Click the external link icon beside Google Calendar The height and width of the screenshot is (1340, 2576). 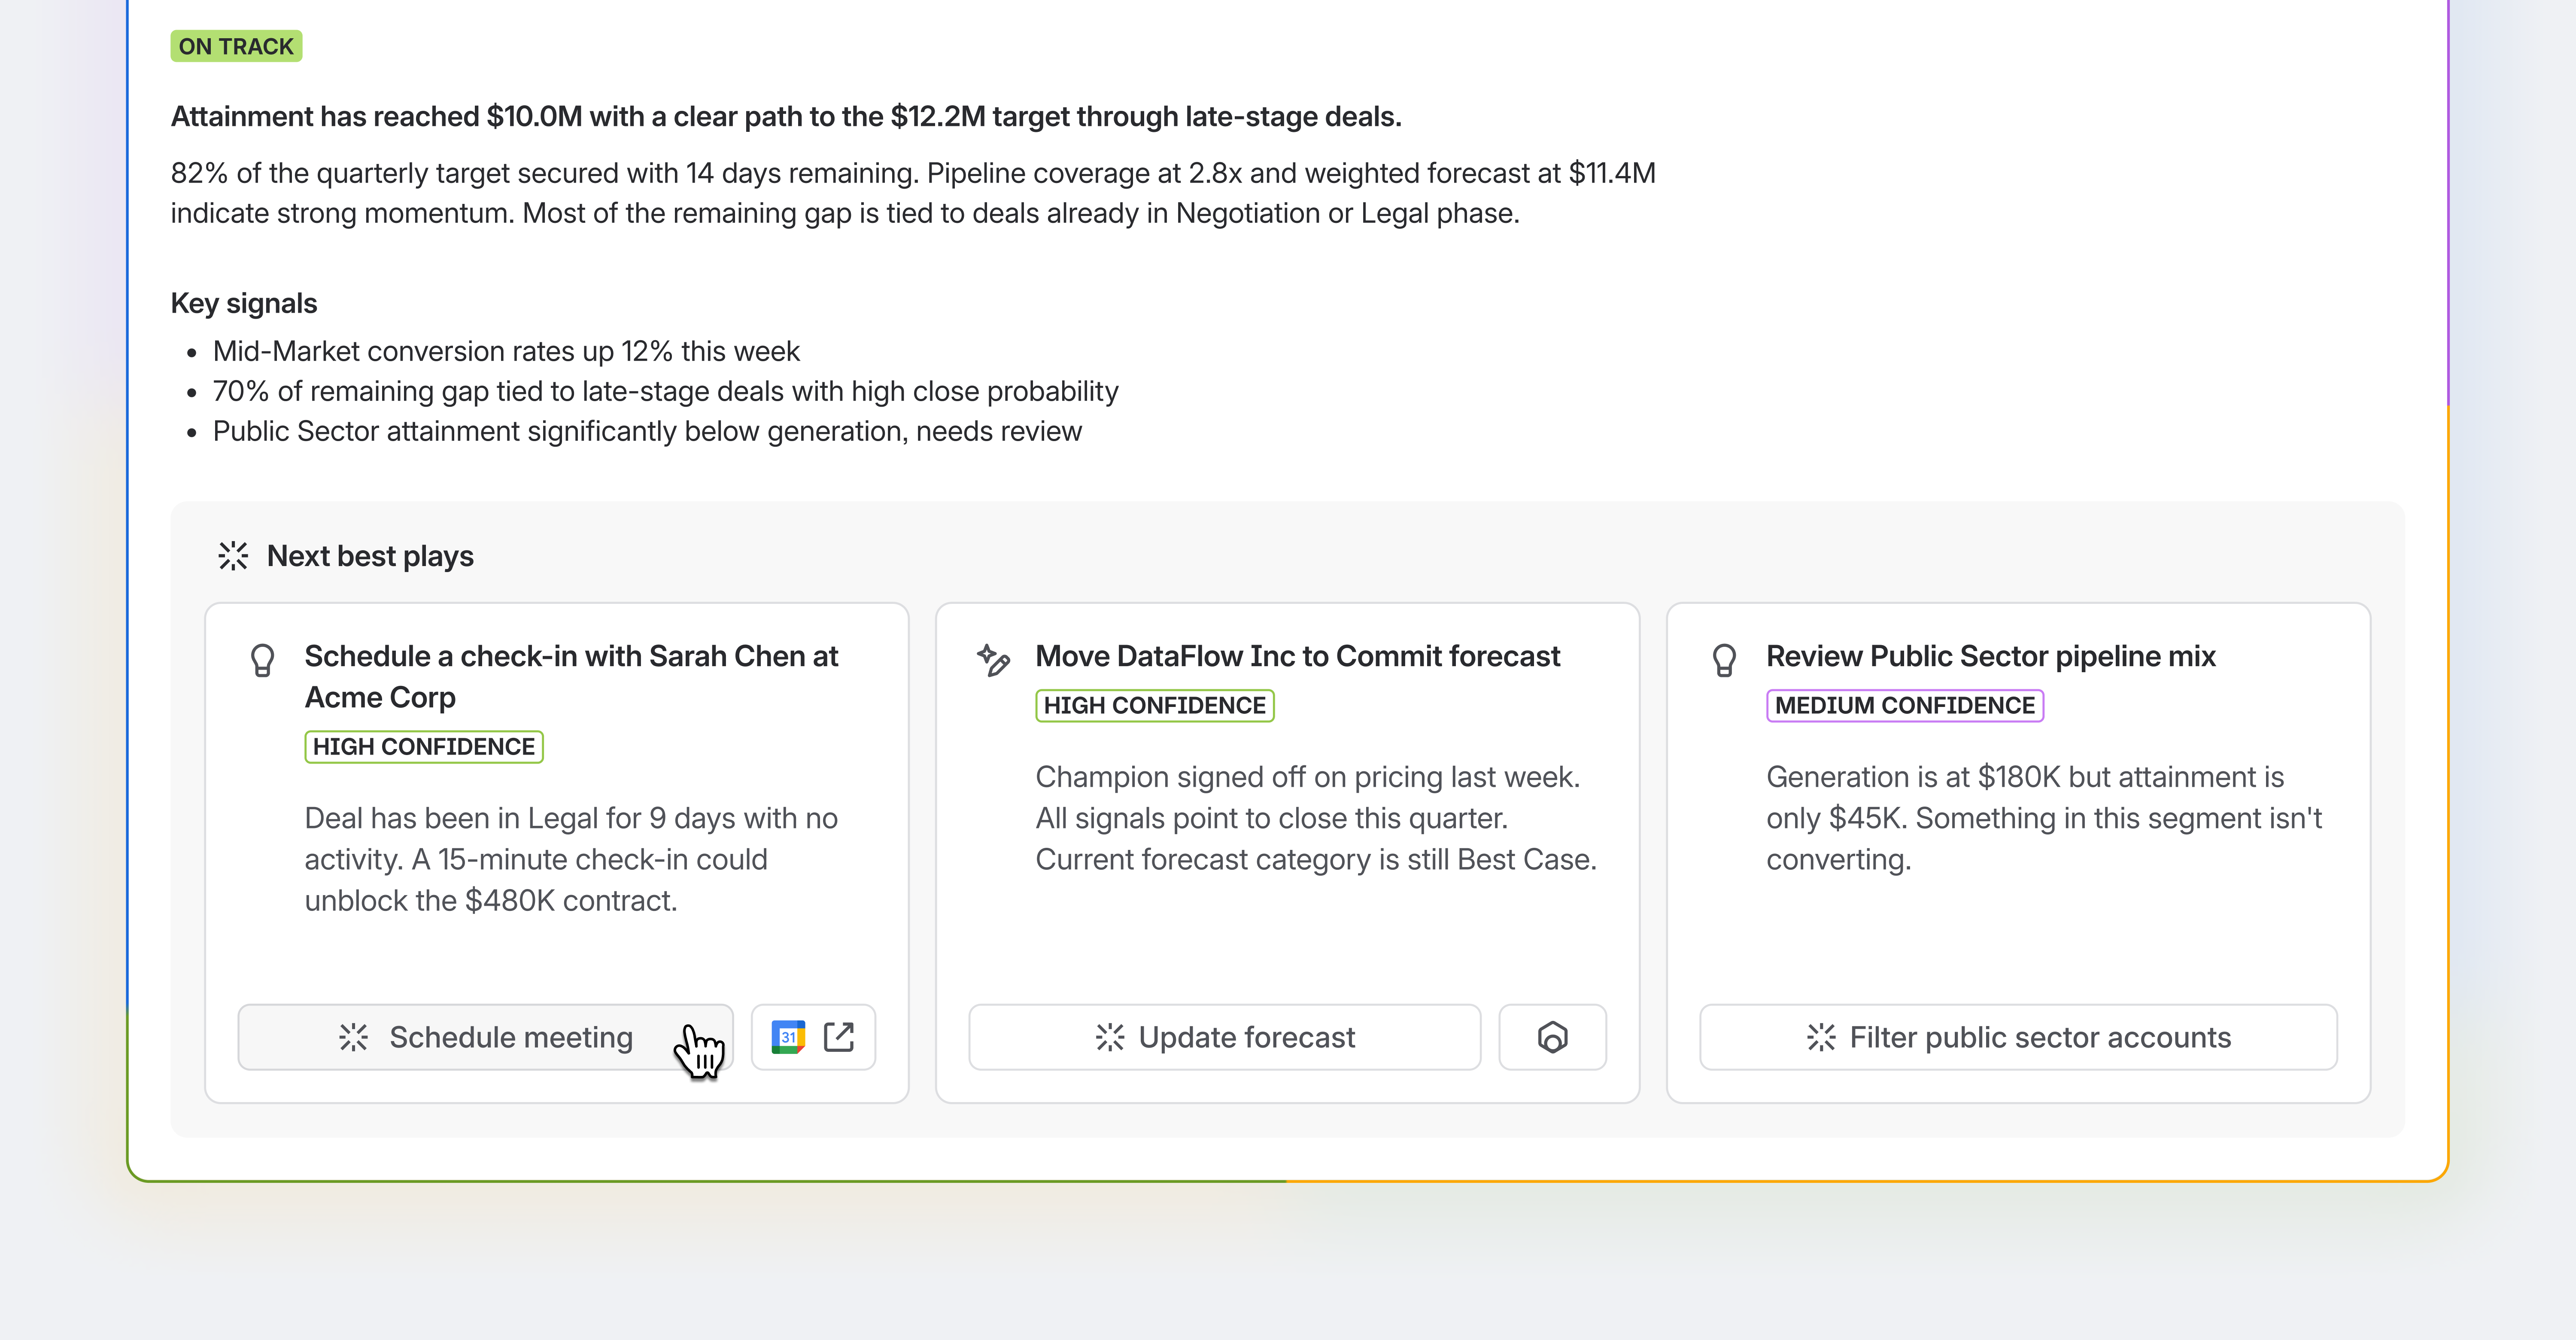[839, 1037]
